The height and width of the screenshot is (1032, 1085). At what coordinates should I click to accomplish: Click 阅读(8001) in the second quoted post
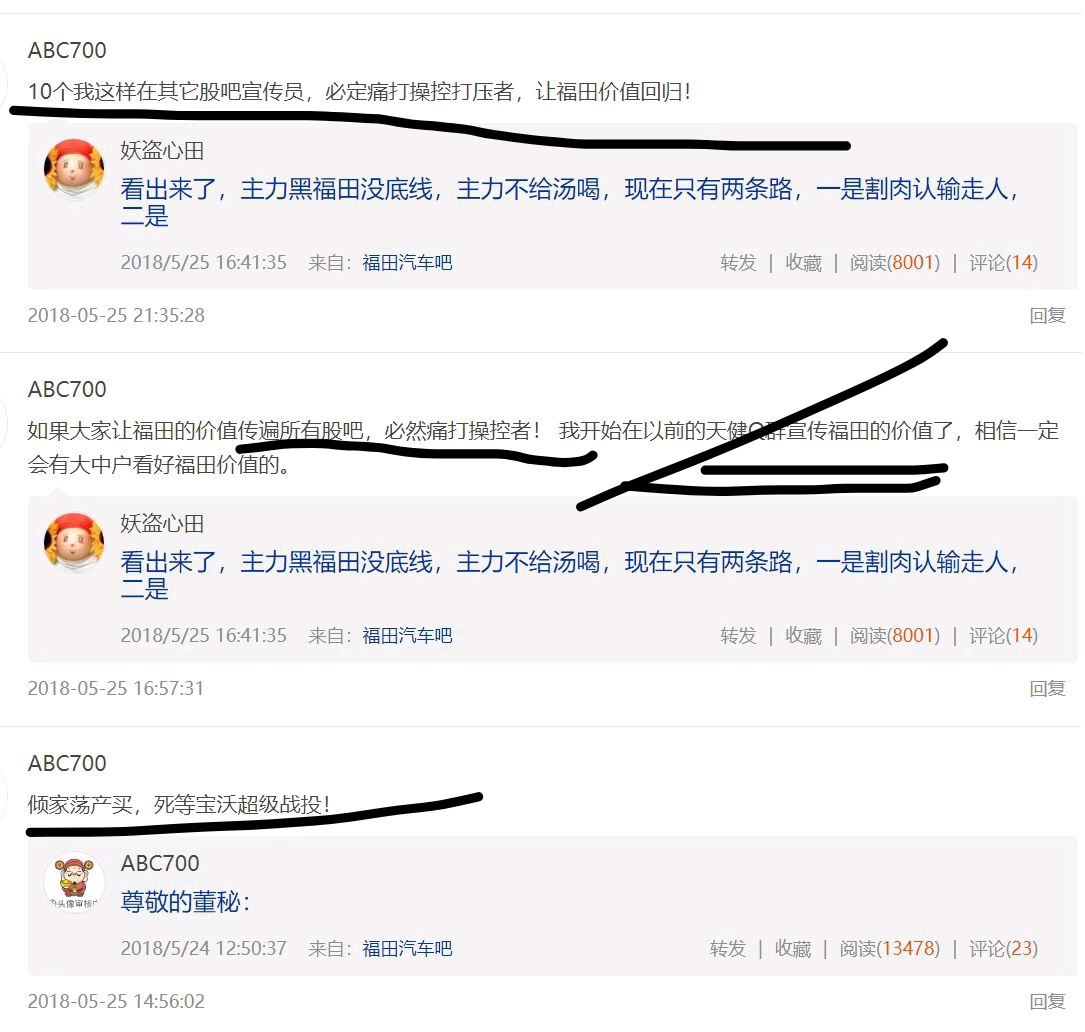[x=895, y=636]
